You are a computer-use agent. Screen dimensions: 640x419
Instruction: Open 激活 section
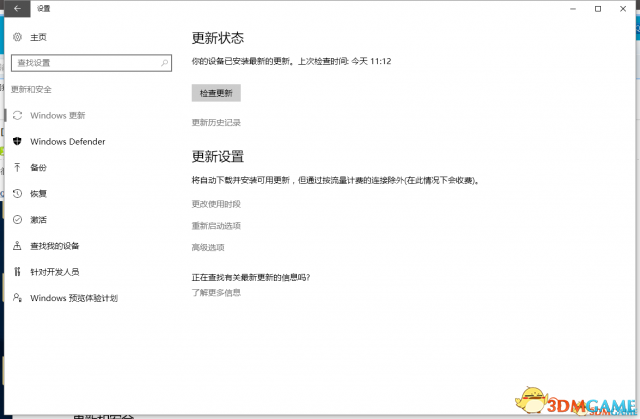click(x=38, y=219)
